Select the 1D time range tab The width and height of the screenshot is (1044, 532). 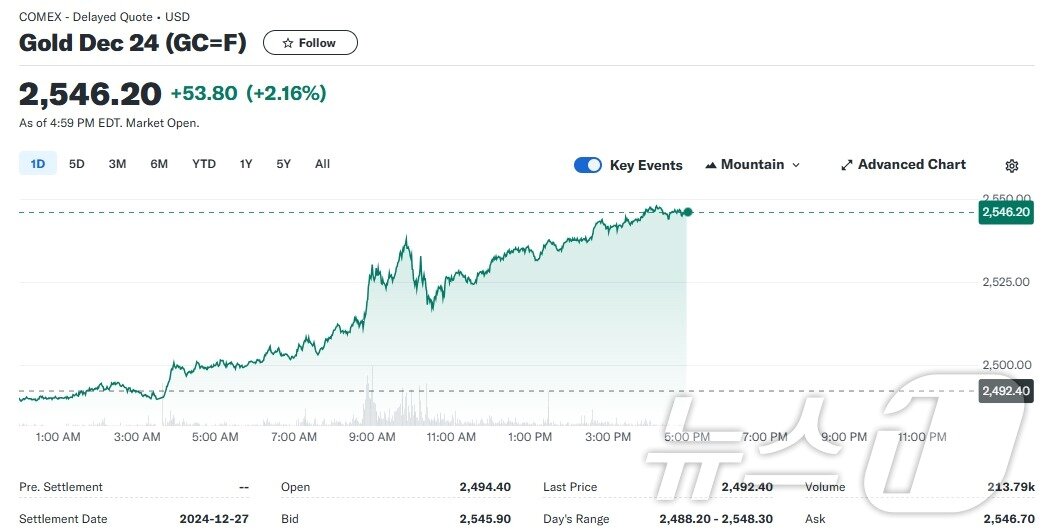pyautogui.click(x=38, y=164)
